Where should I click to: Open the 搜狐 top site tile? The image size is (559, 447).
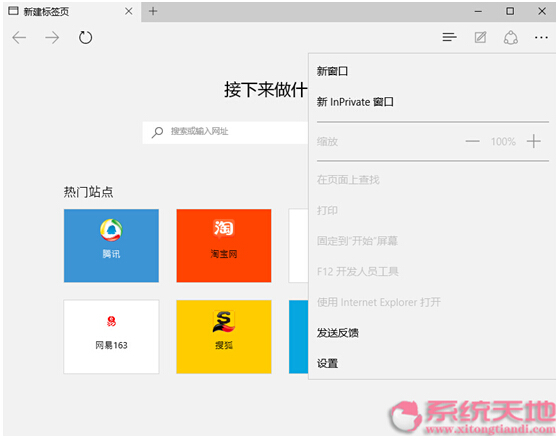pyautogui.click(x=224, y=336)
